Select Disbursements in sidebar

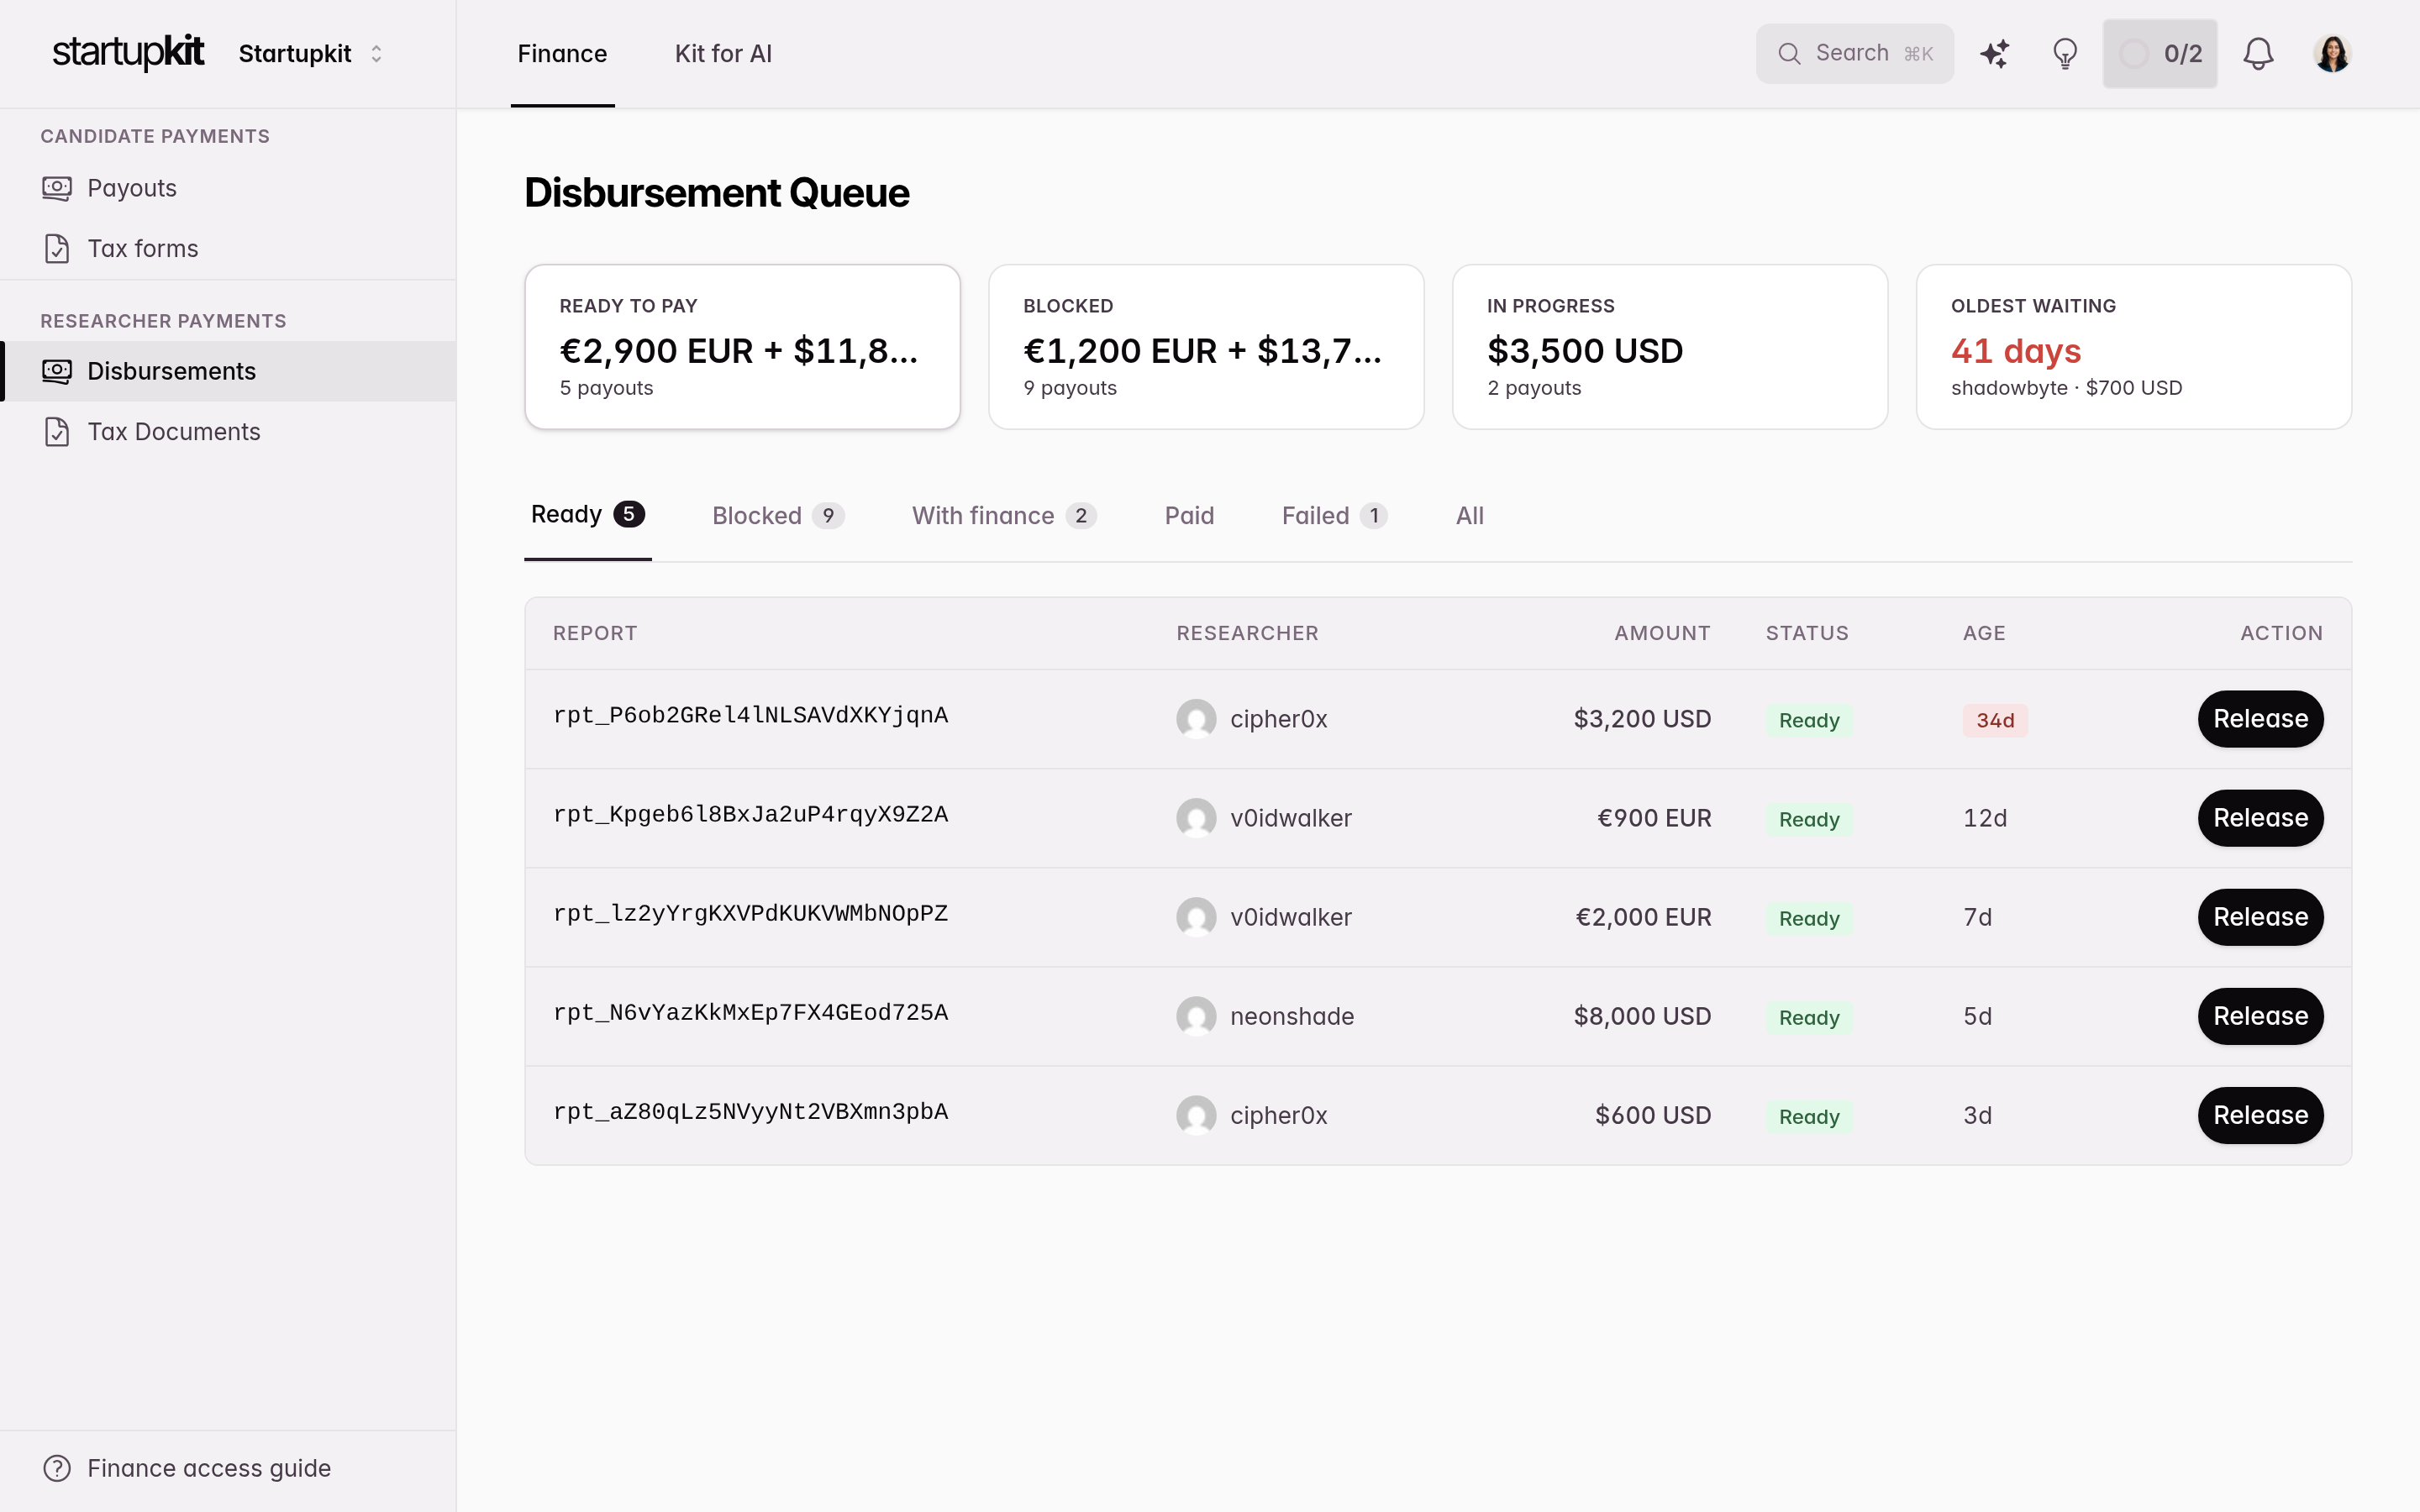click(x=228, y=371)
